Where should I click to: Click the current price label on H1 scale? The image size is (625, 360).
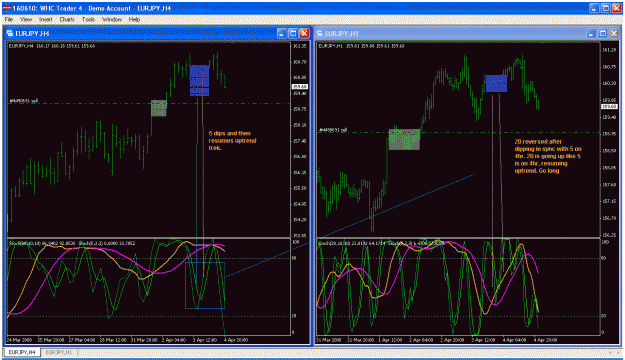(609, 106)
